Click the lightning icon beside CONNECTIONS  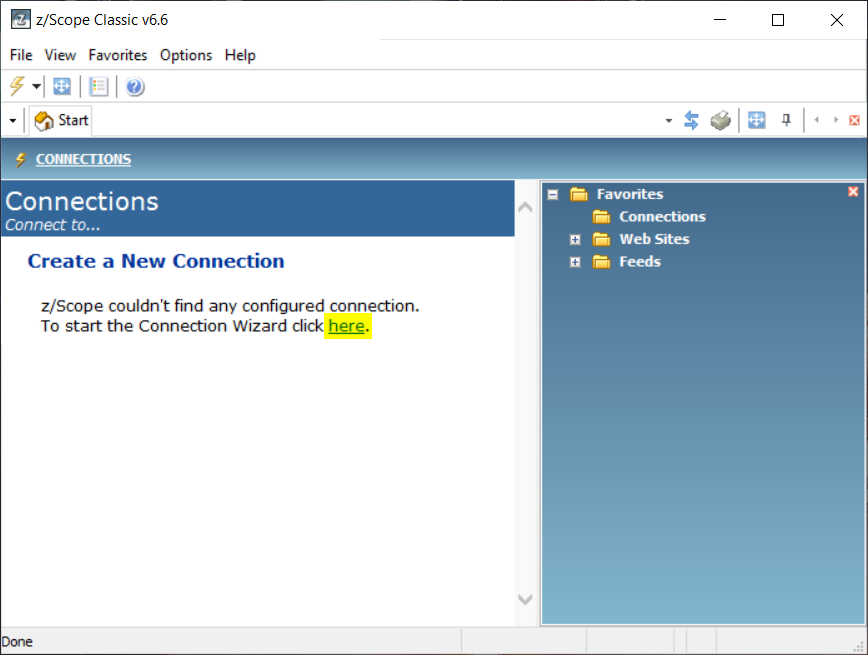[20, 159]
